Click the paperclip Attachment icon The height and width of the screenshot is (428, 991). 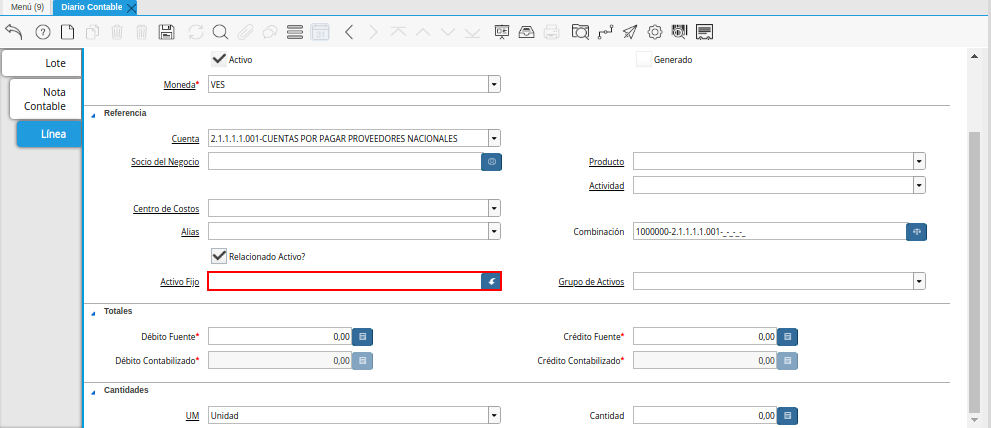pos(245,32)
